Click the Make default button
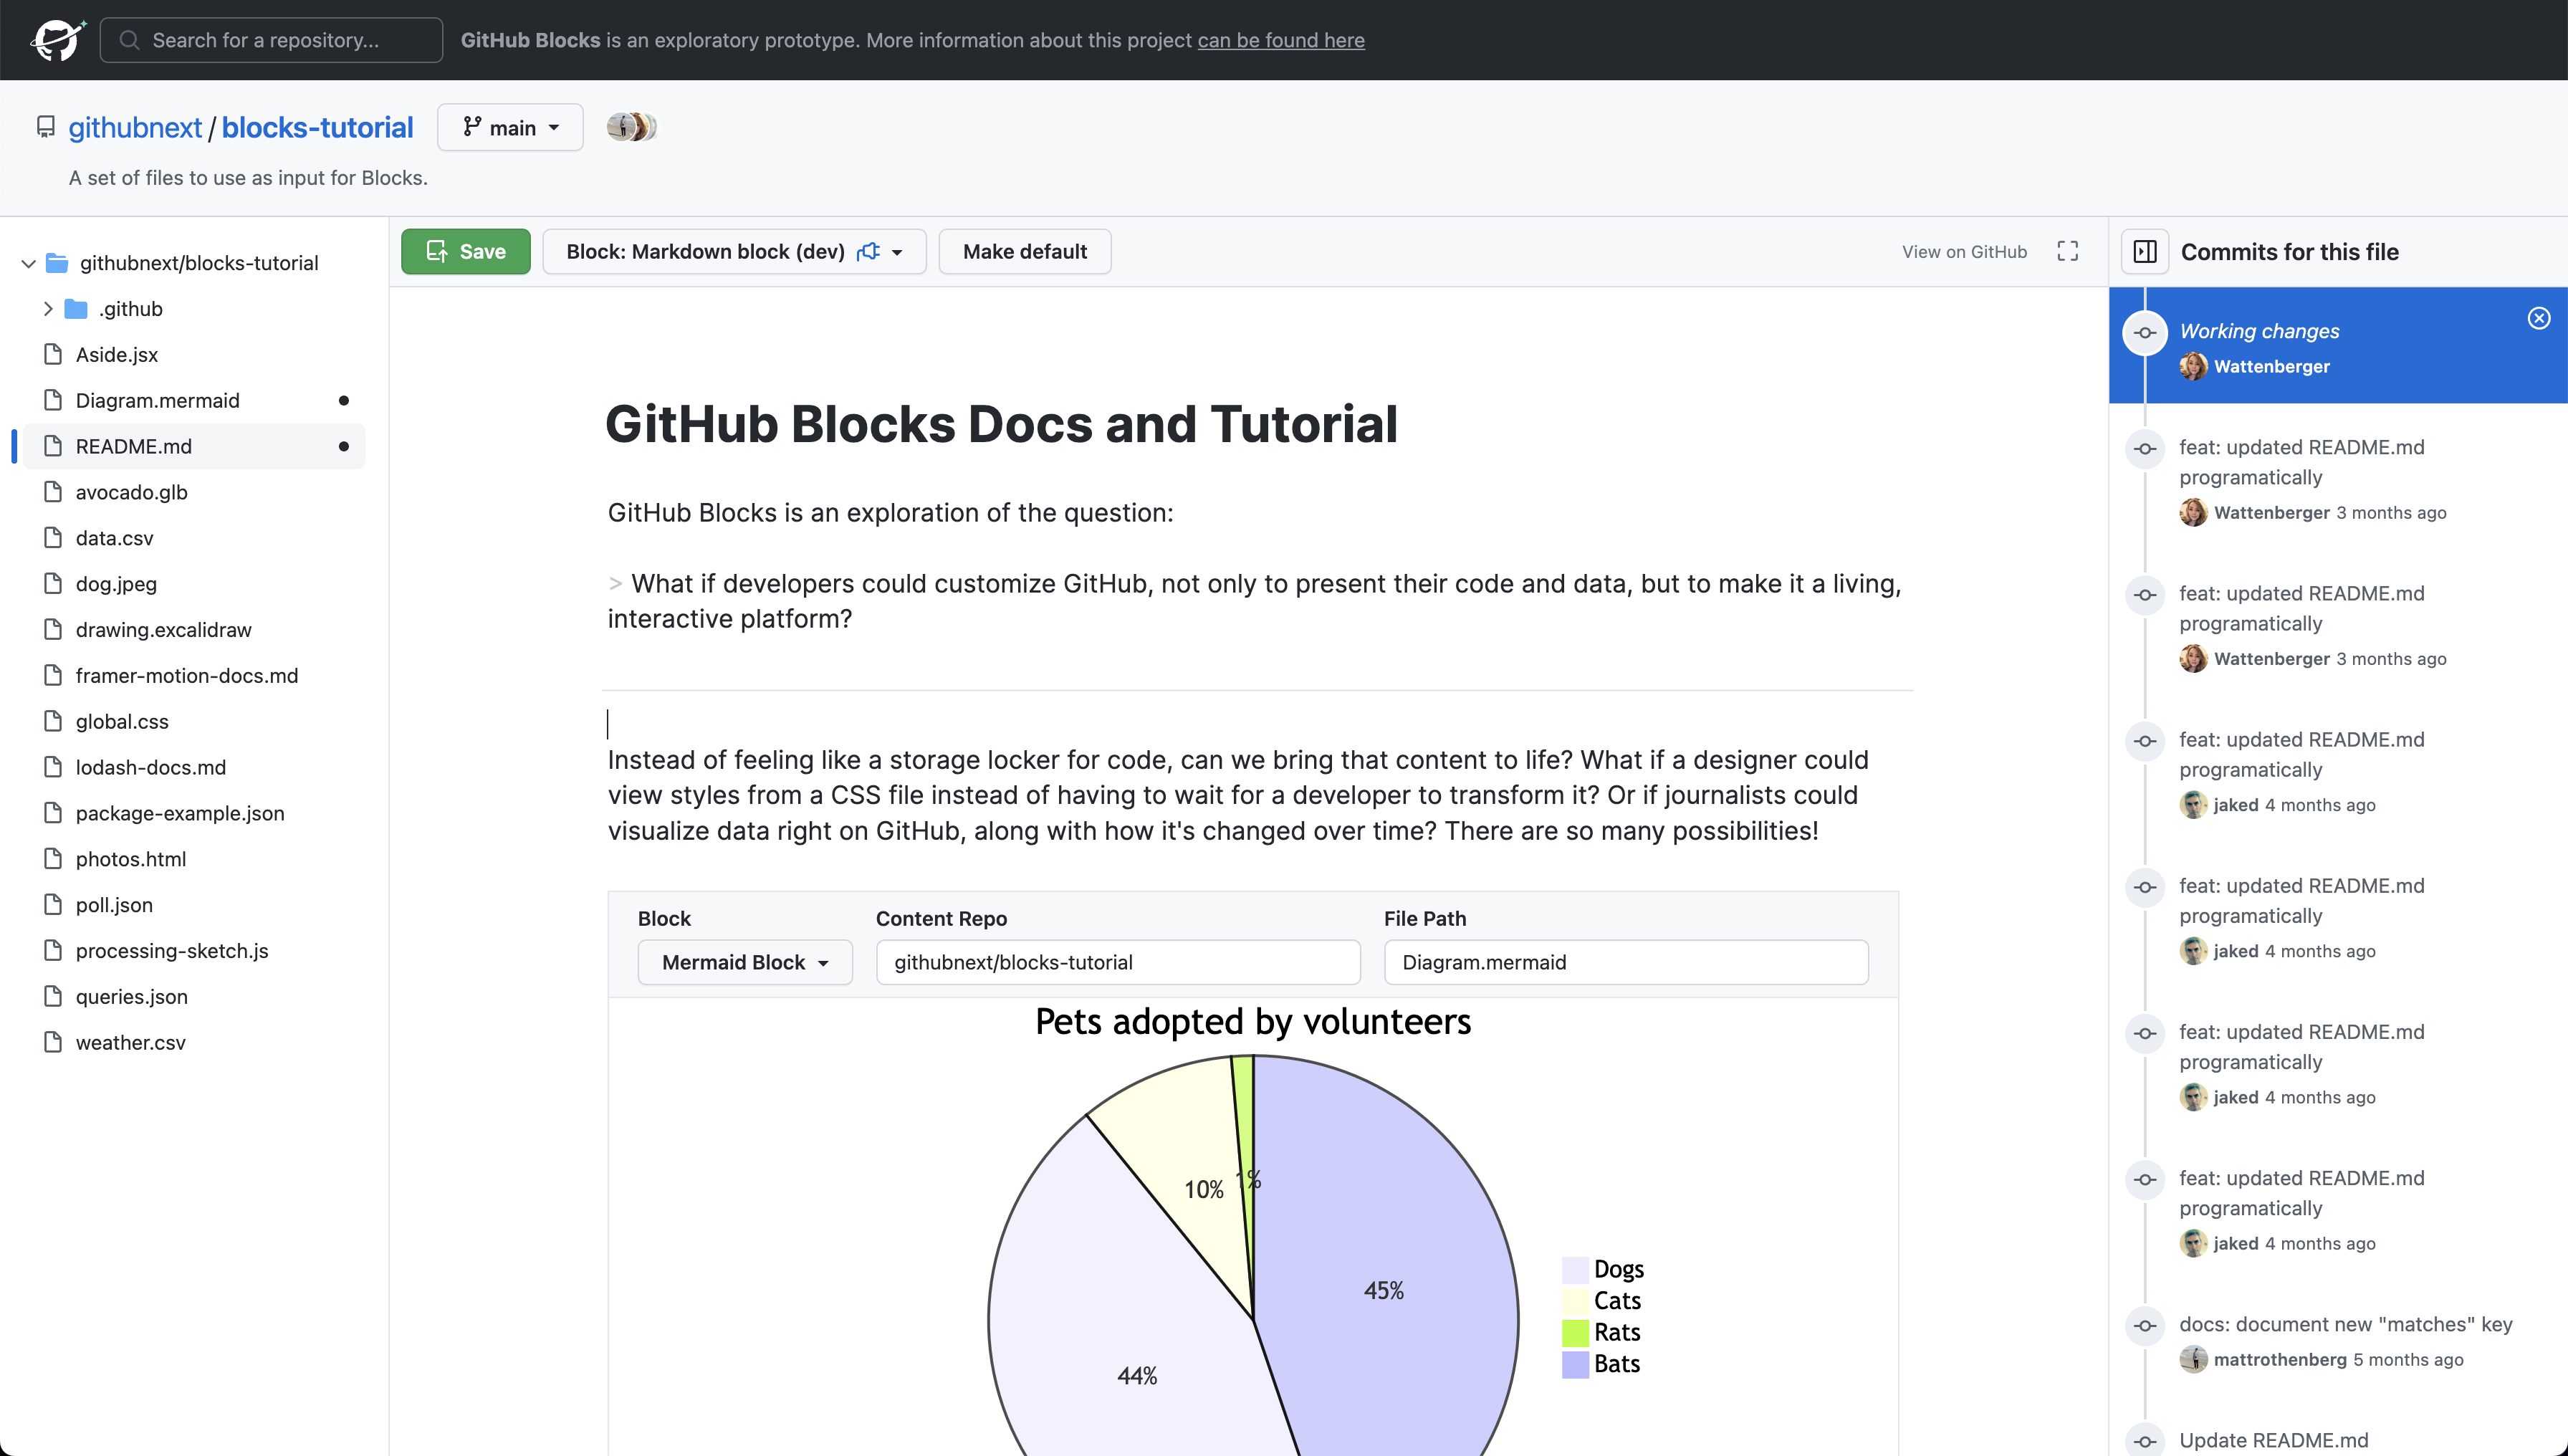This screenshot has width=2568, height=1456. pyautogui.click(x=1025, y=252)
